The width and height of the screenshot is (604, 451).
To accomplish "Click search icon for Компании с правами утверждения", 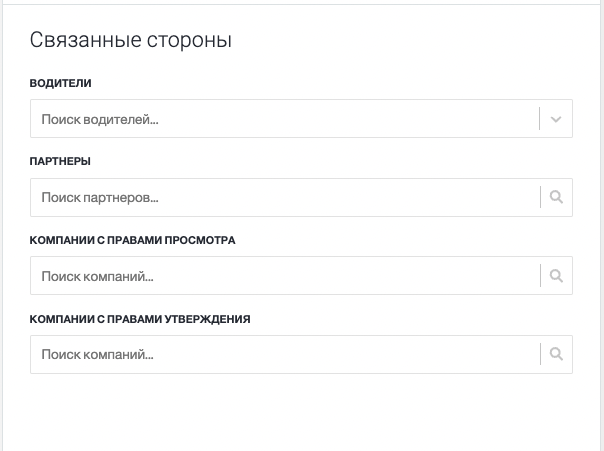I will click(556, 354).
